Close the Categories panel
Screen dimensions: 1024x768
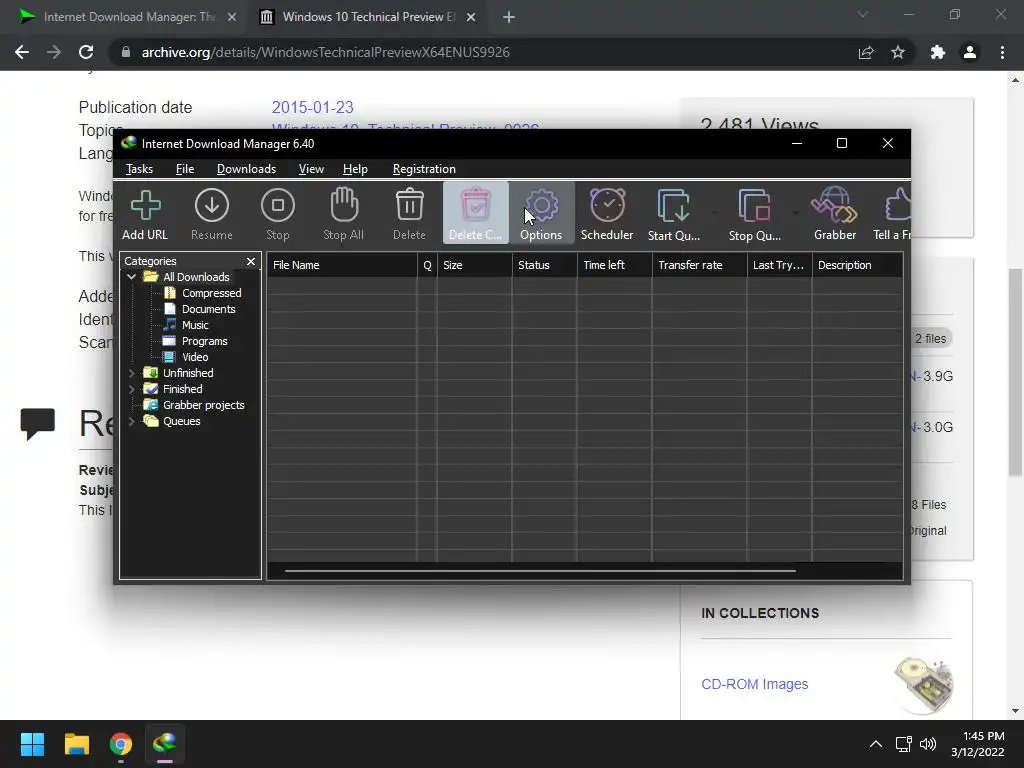click(x=251, y=261)
